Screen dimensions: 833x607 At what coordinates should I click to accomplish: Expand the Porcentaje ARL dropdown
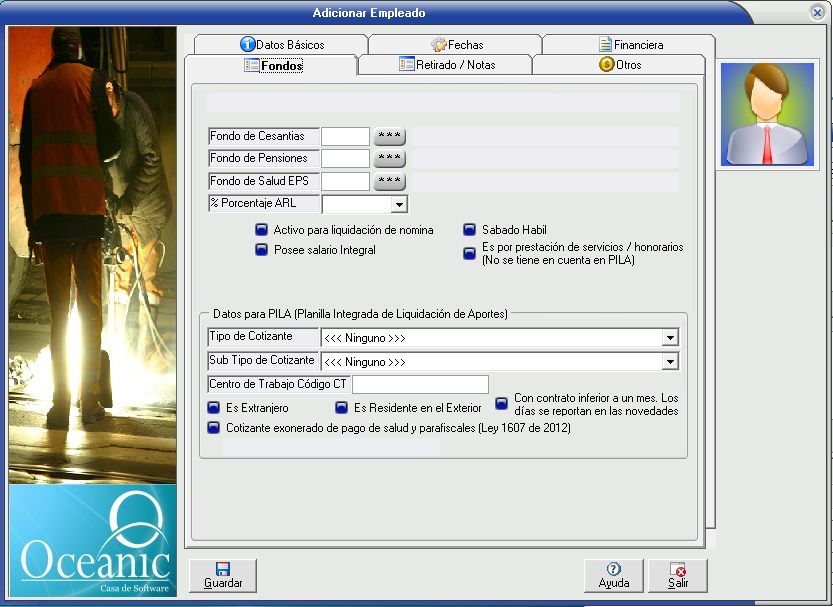(x=399, y=204)
